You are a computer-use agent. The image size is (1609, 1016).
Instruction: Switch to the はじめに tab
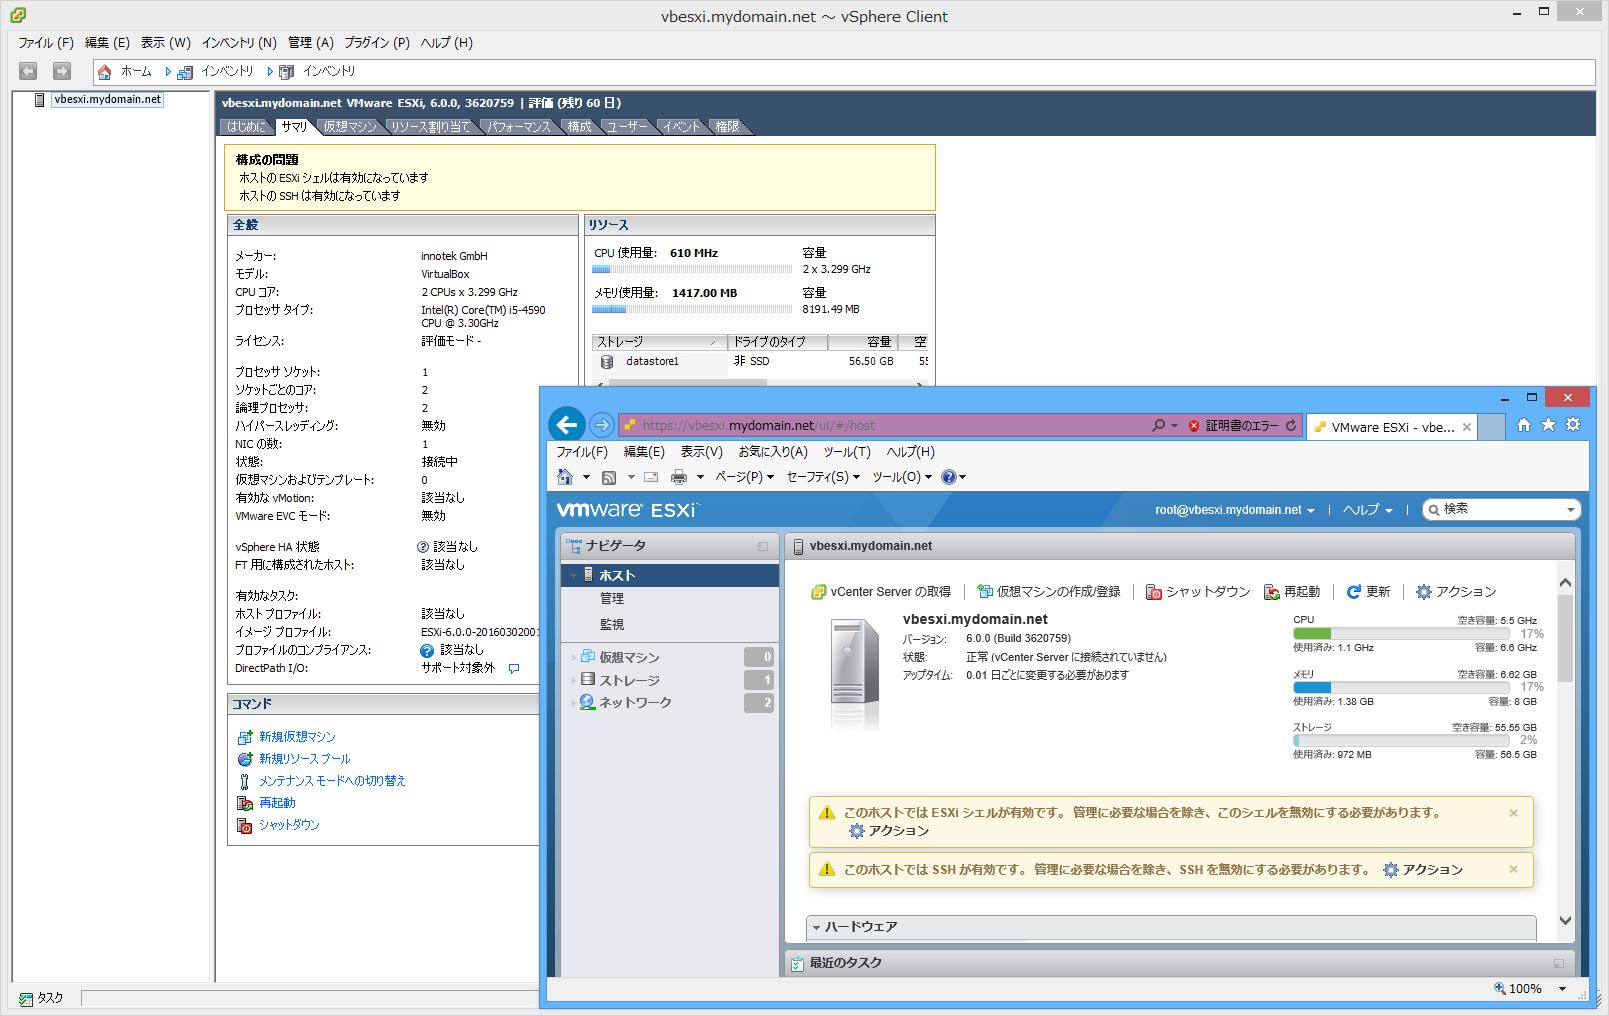pyautogui.click(x=246, y=127)
